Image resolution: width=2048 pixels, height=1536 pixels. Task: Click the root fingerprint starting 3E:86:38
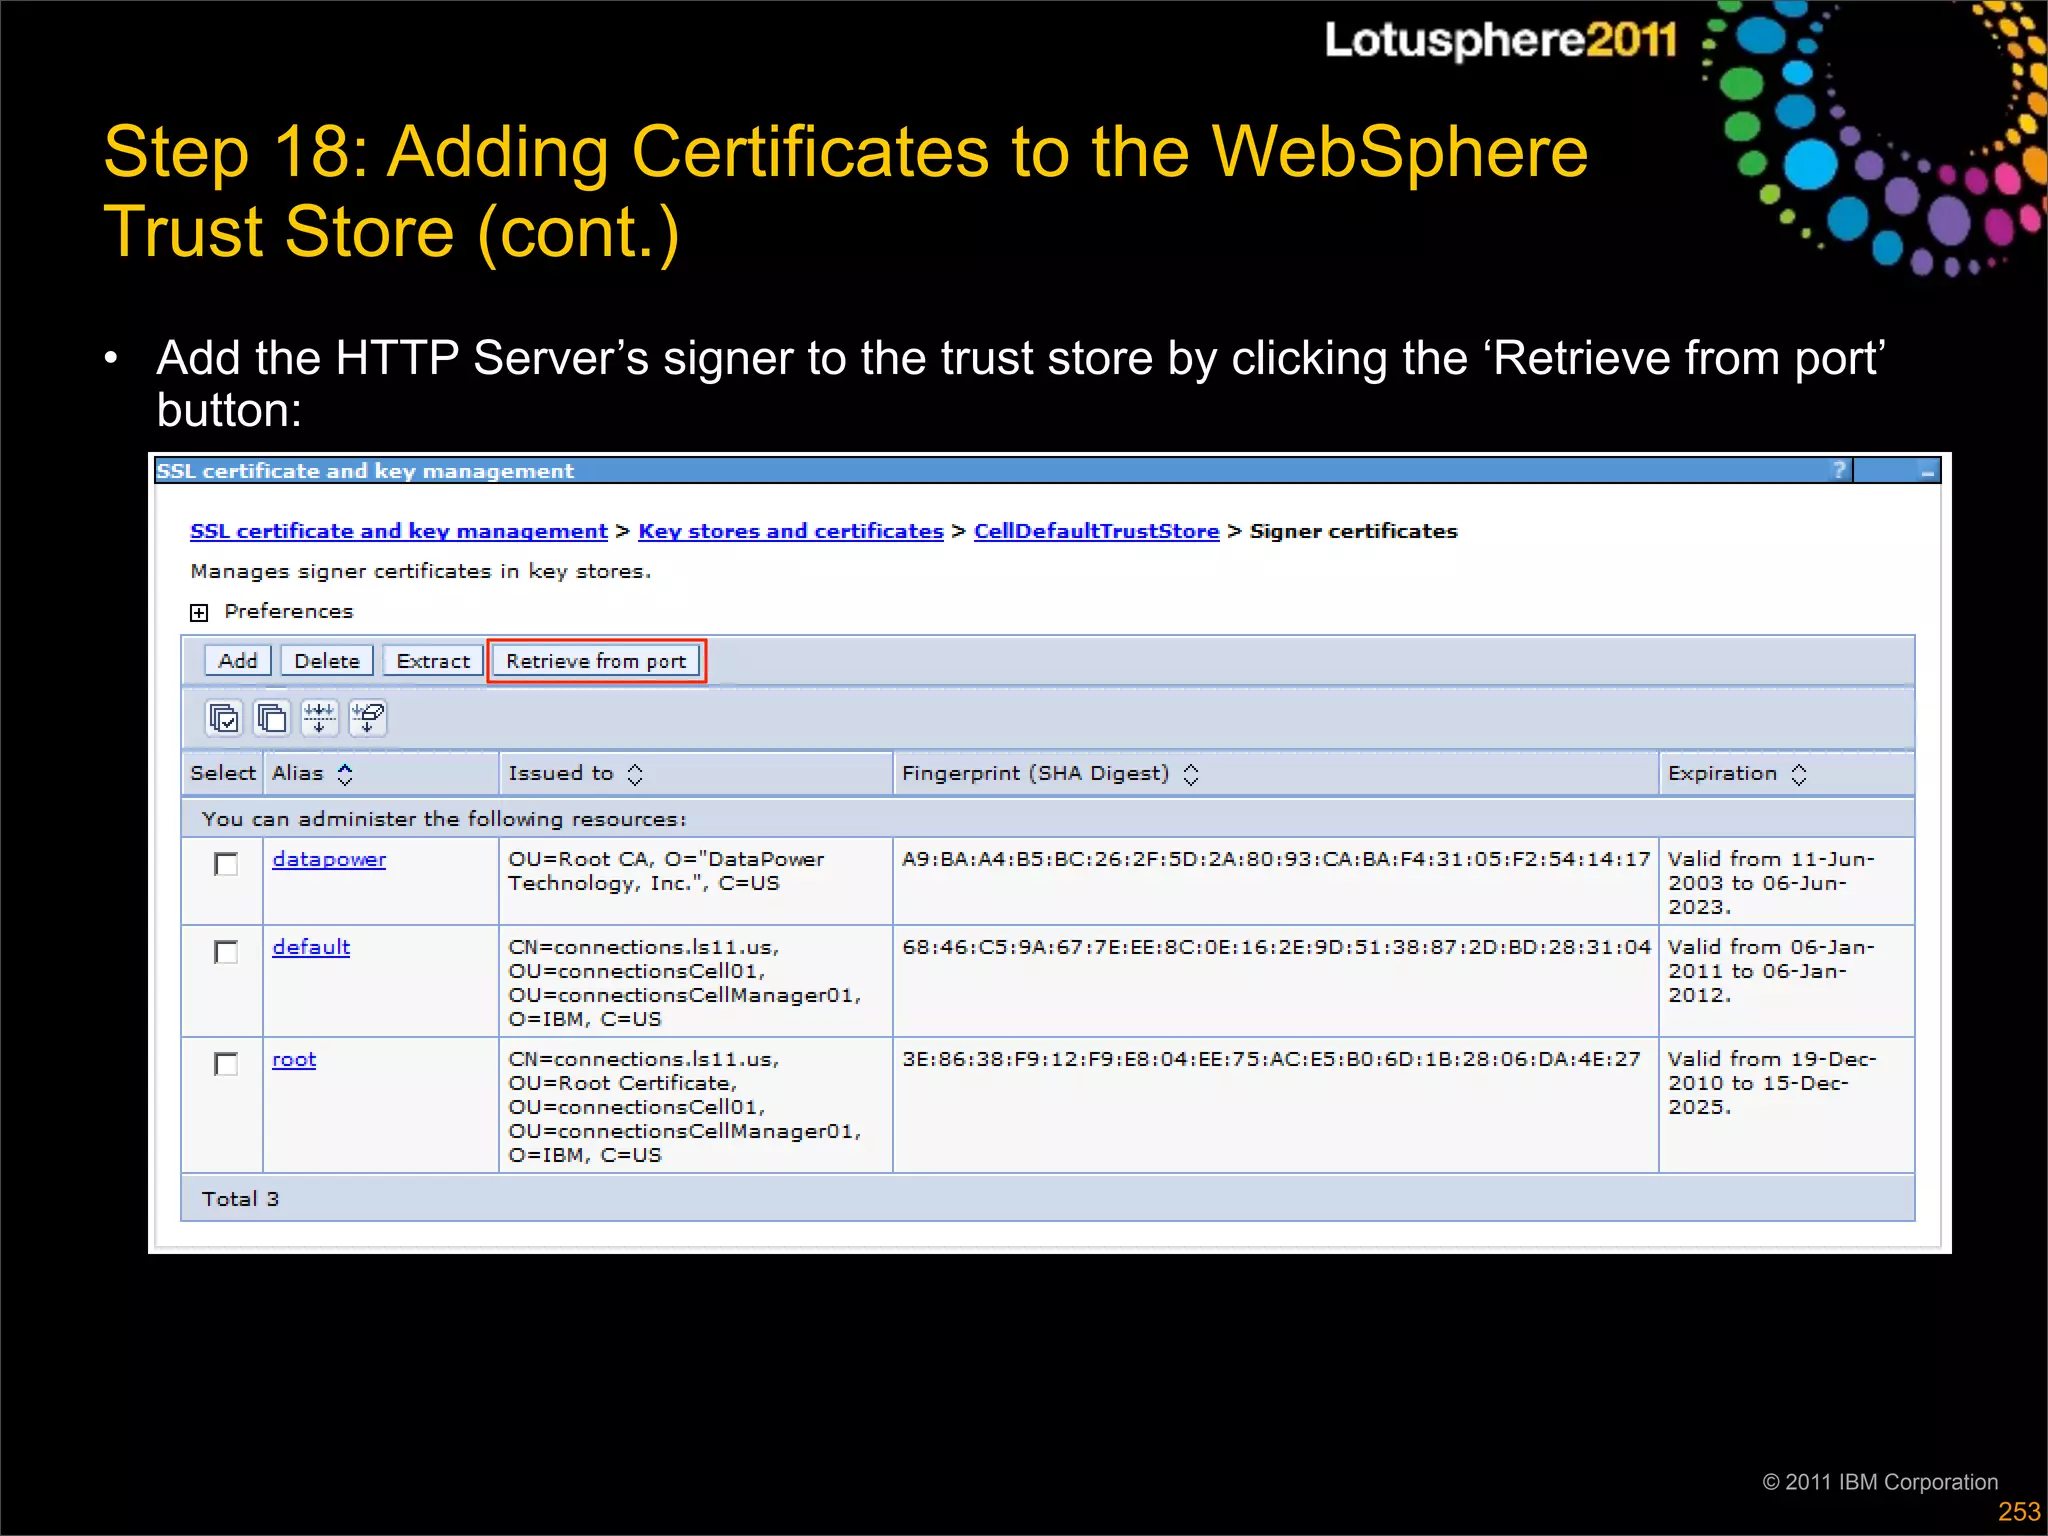[1271, 1059]
